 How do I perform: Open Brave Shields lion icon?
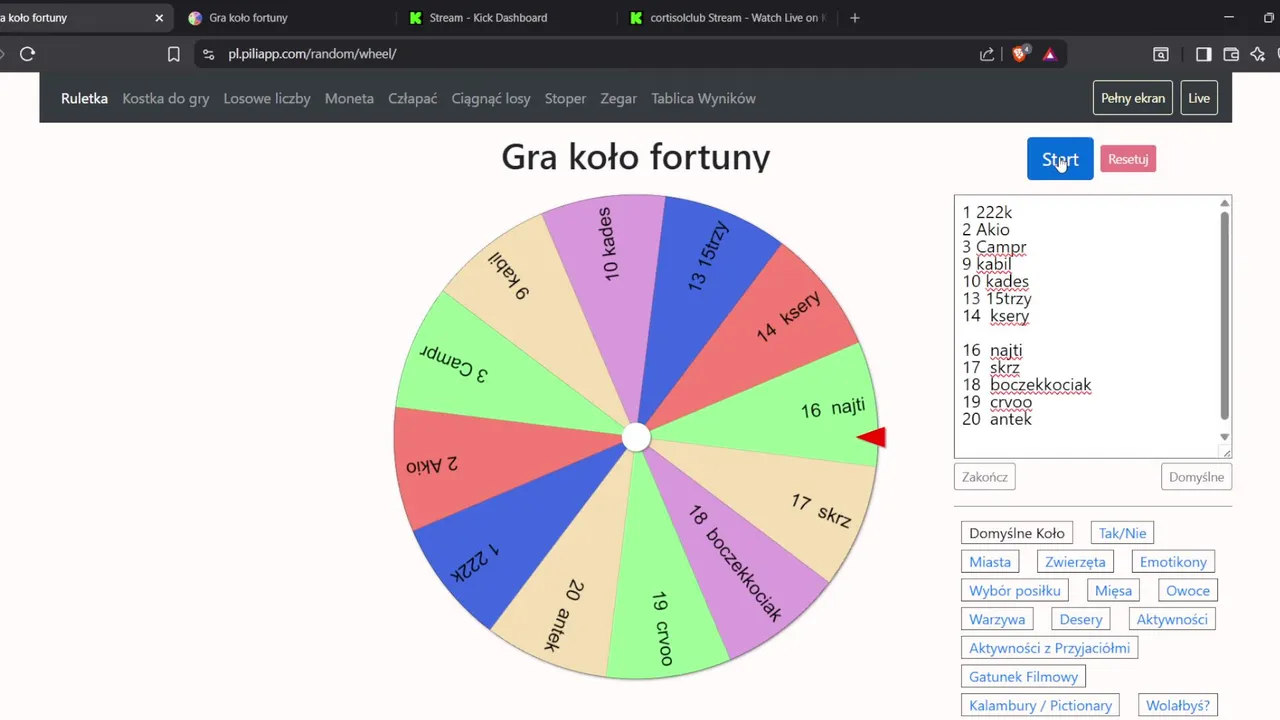1019,54
